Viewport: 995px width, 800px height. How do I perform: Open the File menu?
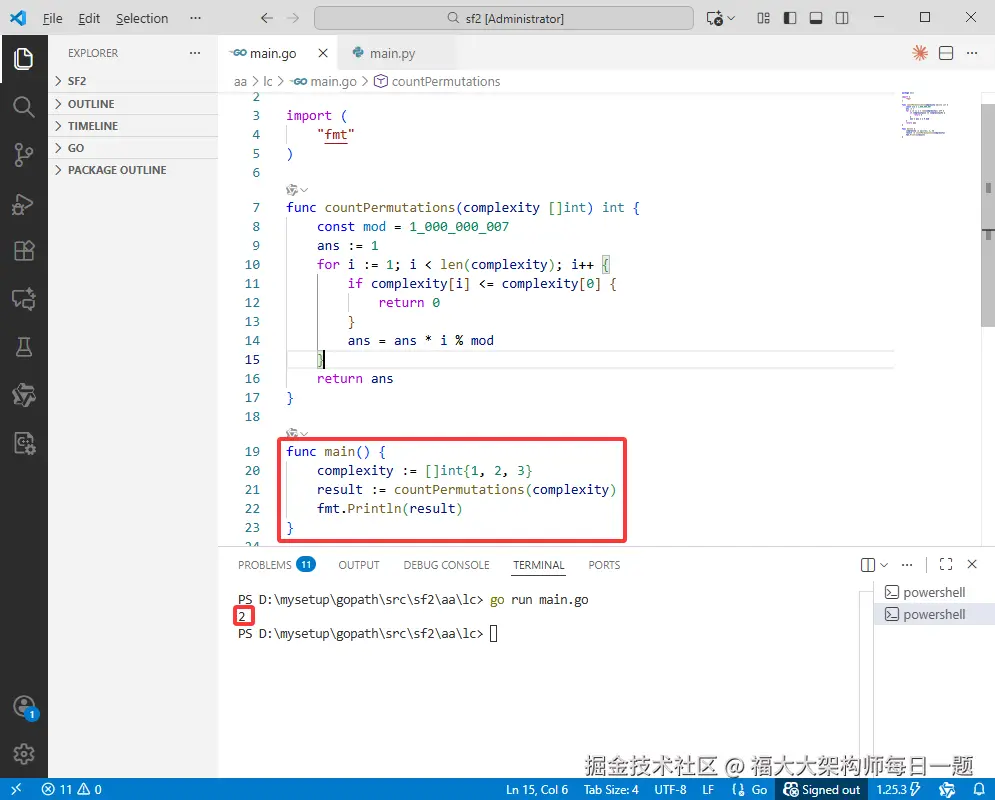[53, 18]
